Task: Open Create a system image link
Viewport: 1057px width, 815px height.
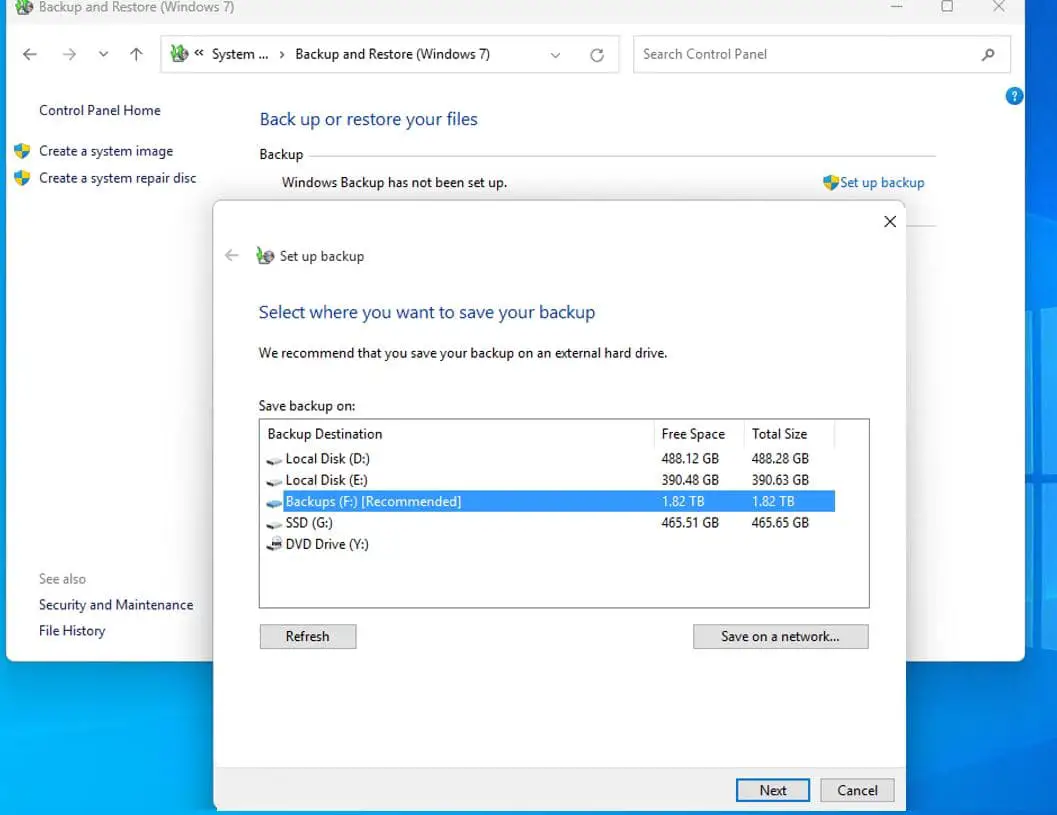Action: tap(105, 151)
